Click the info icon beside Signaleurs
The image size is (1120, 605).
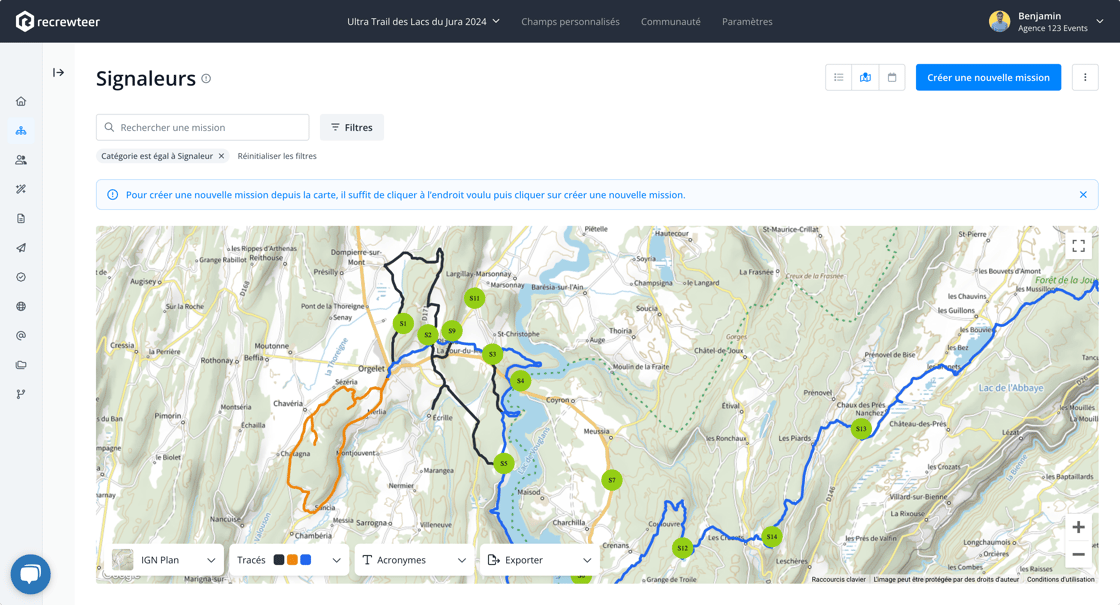click(x=206, y=79)
